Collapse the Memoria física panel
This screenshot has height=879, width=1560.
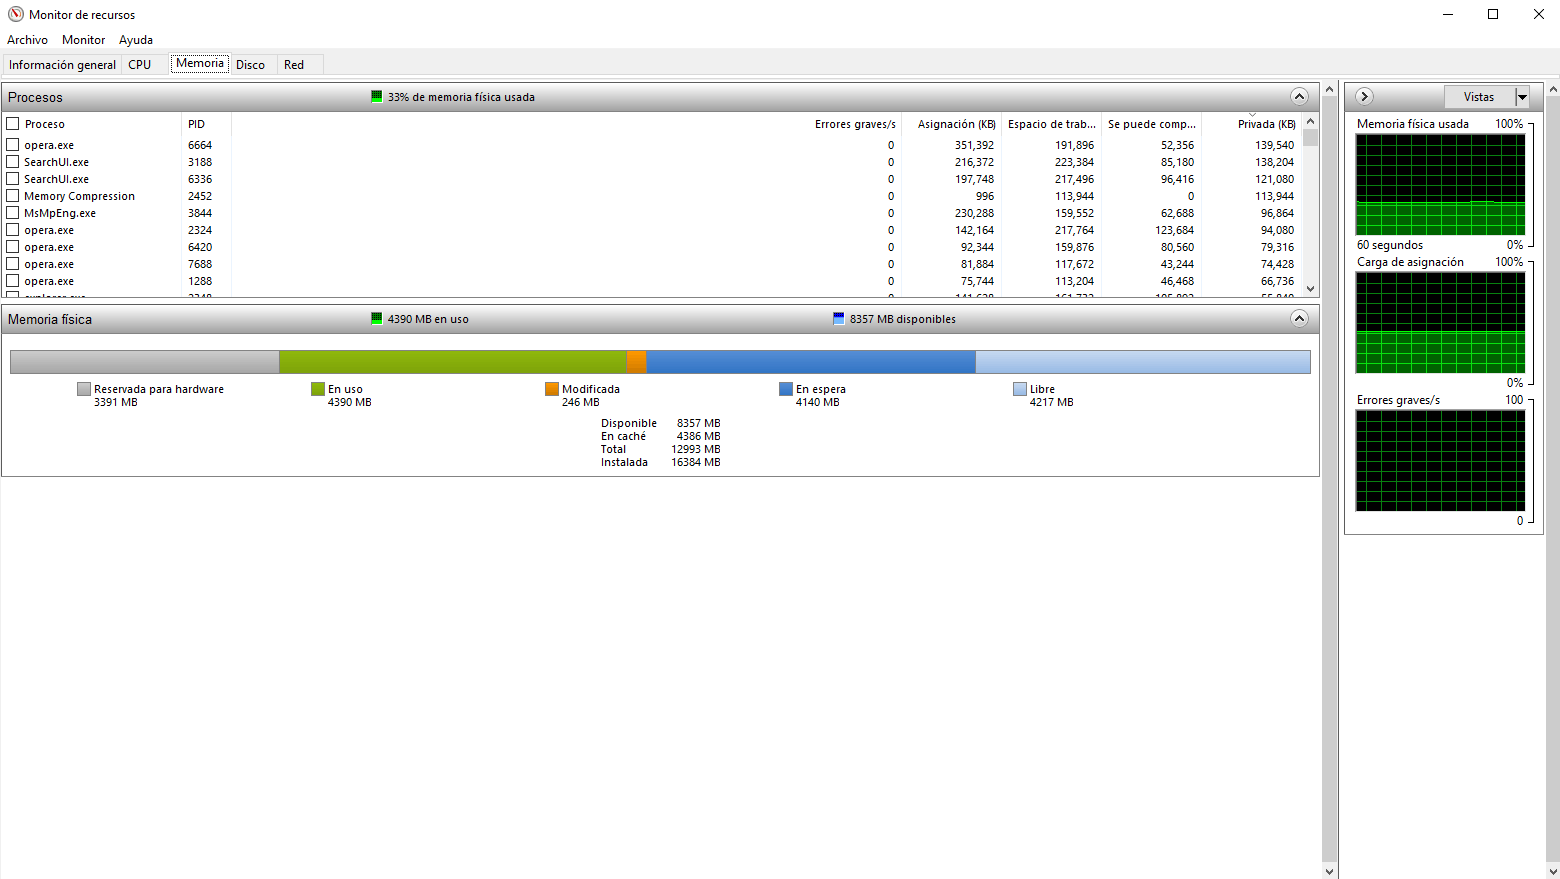pos(1299,318)
